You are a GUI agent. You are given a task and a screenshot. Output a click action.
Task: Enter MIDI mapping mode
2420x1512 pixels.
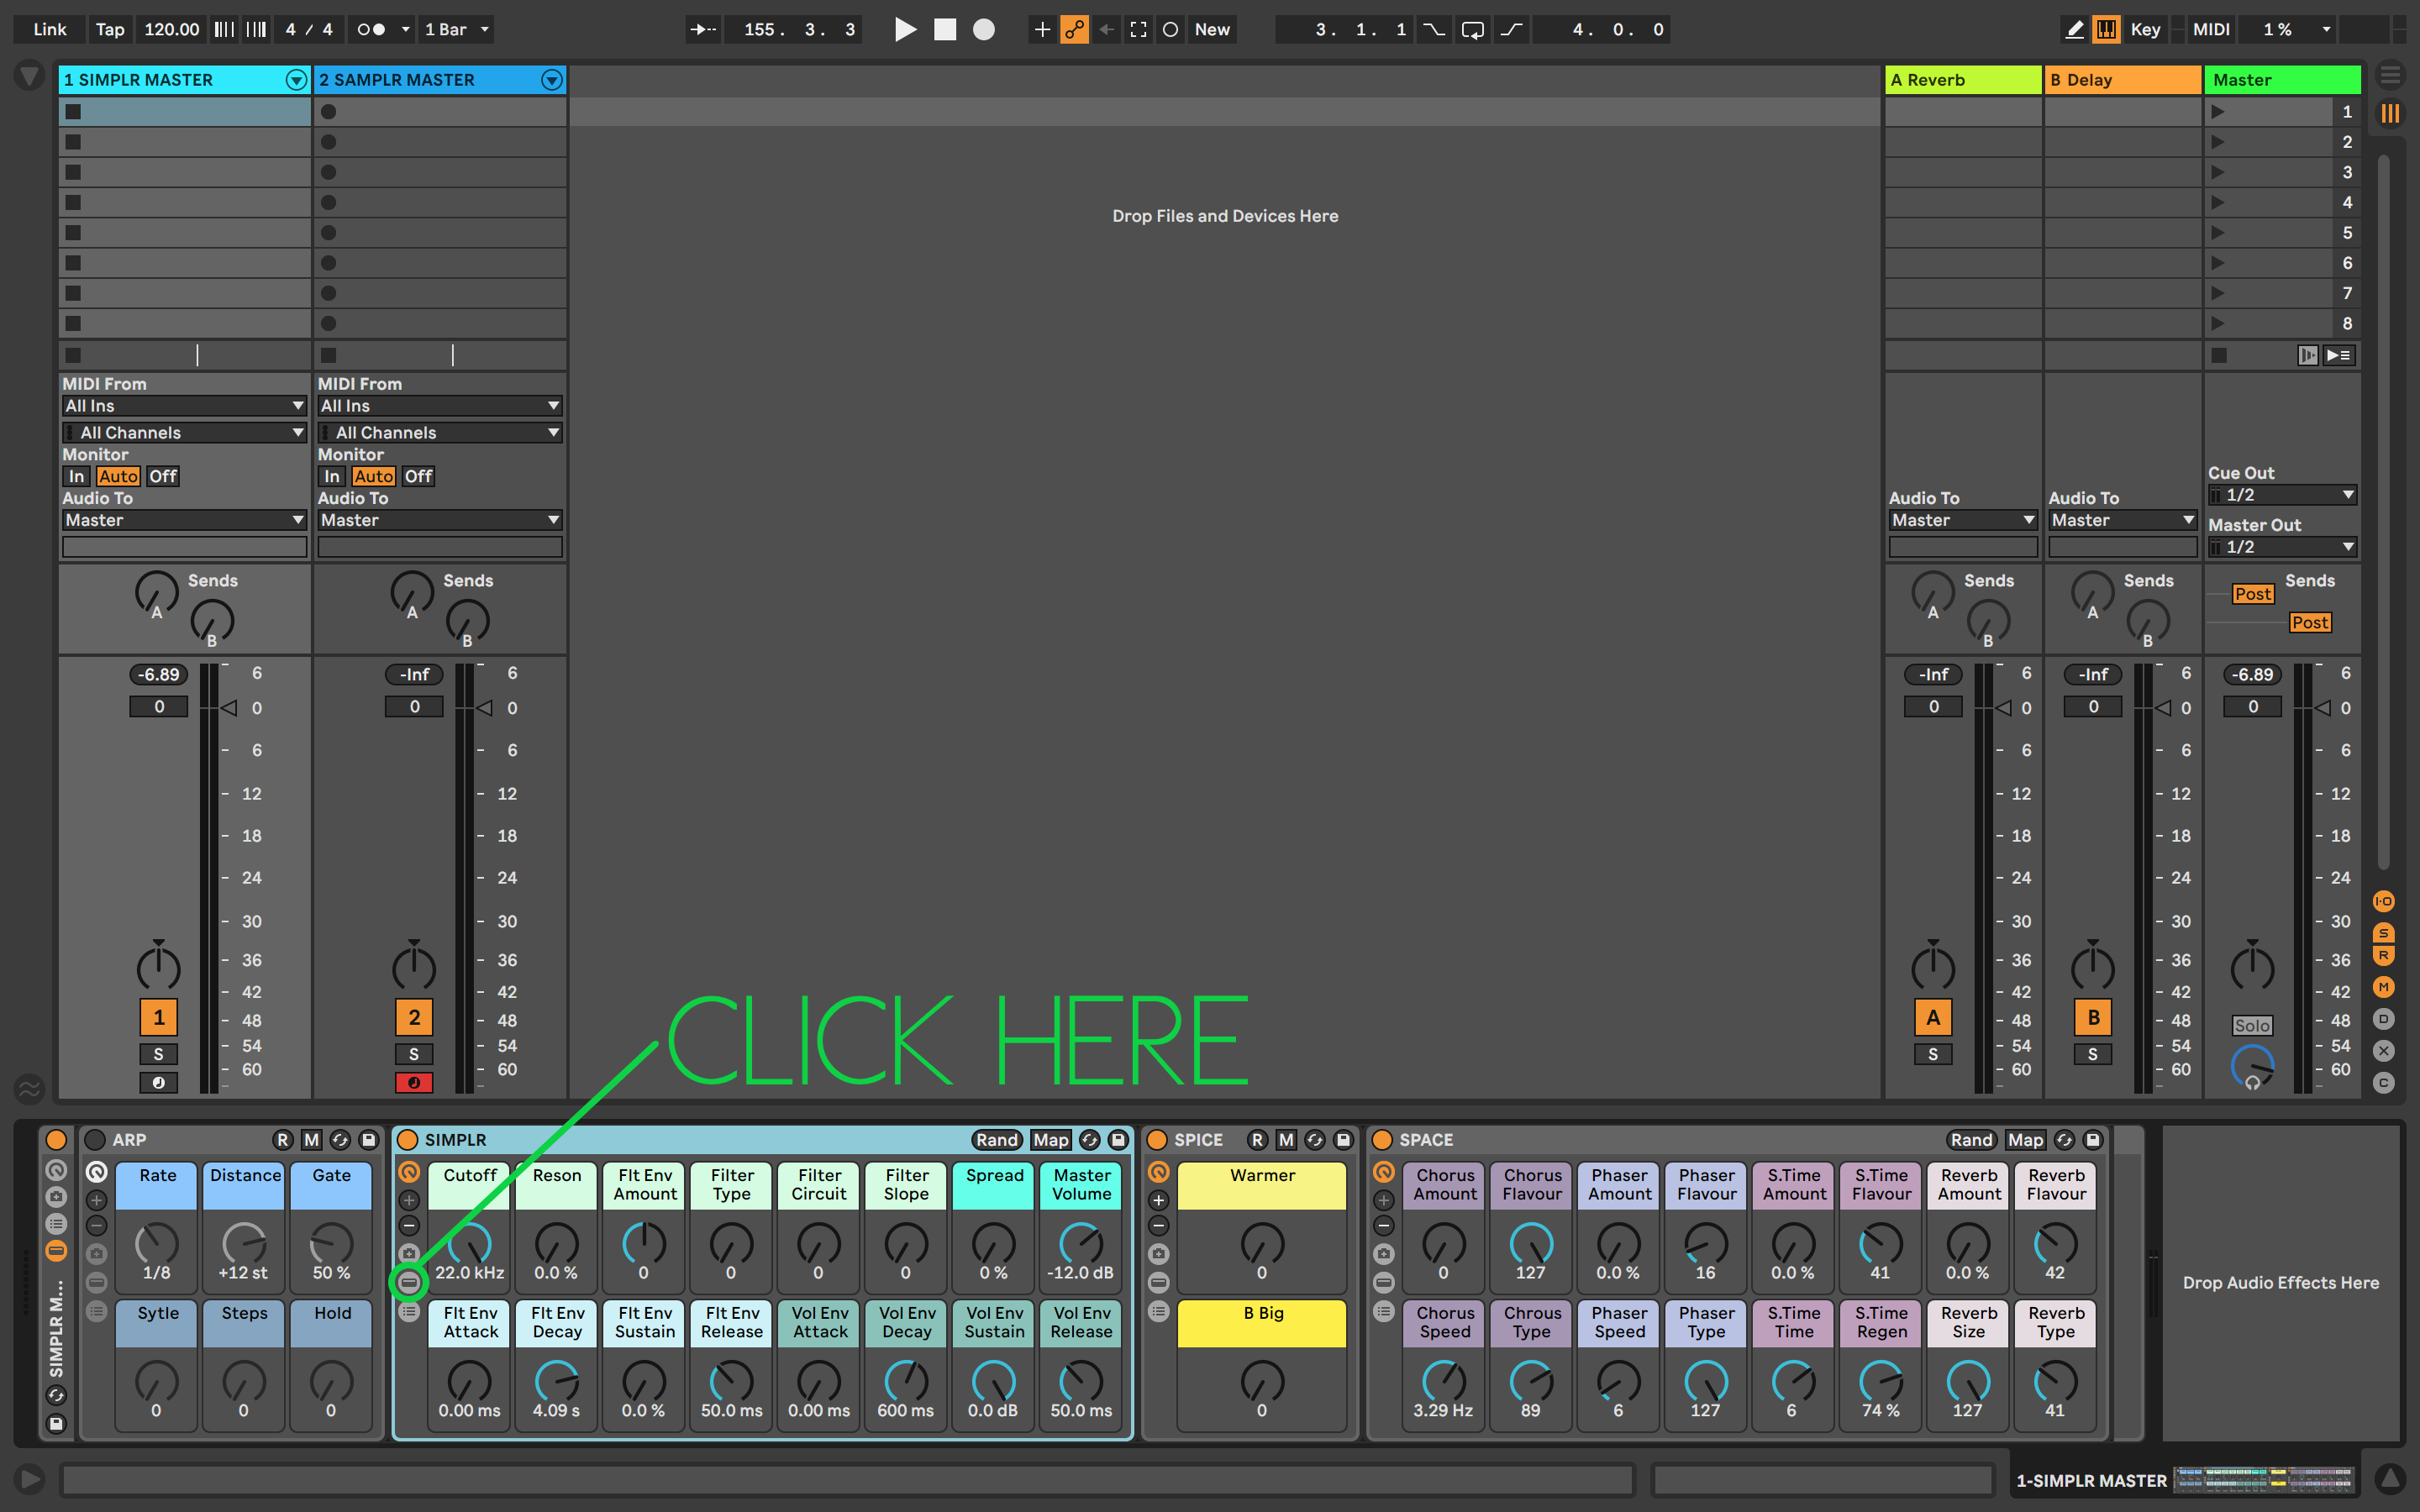[2211, 29]
